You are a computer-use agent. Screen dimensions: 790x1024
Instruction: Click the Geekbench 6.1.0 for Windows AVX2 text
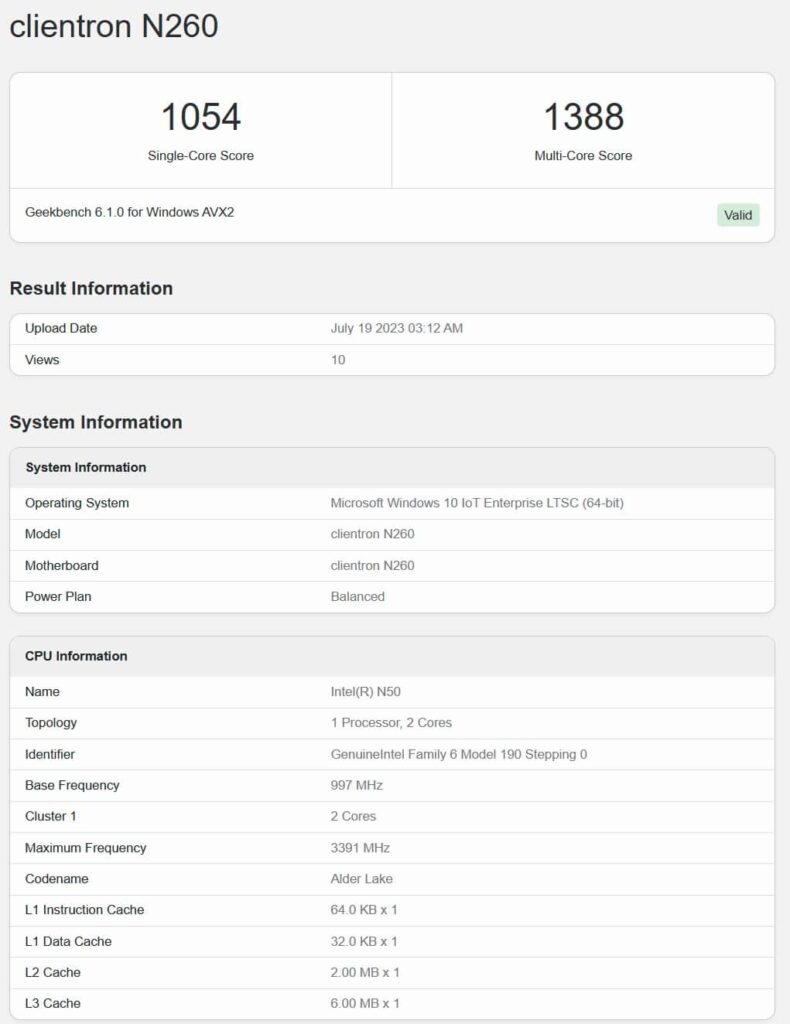(129, 212)
